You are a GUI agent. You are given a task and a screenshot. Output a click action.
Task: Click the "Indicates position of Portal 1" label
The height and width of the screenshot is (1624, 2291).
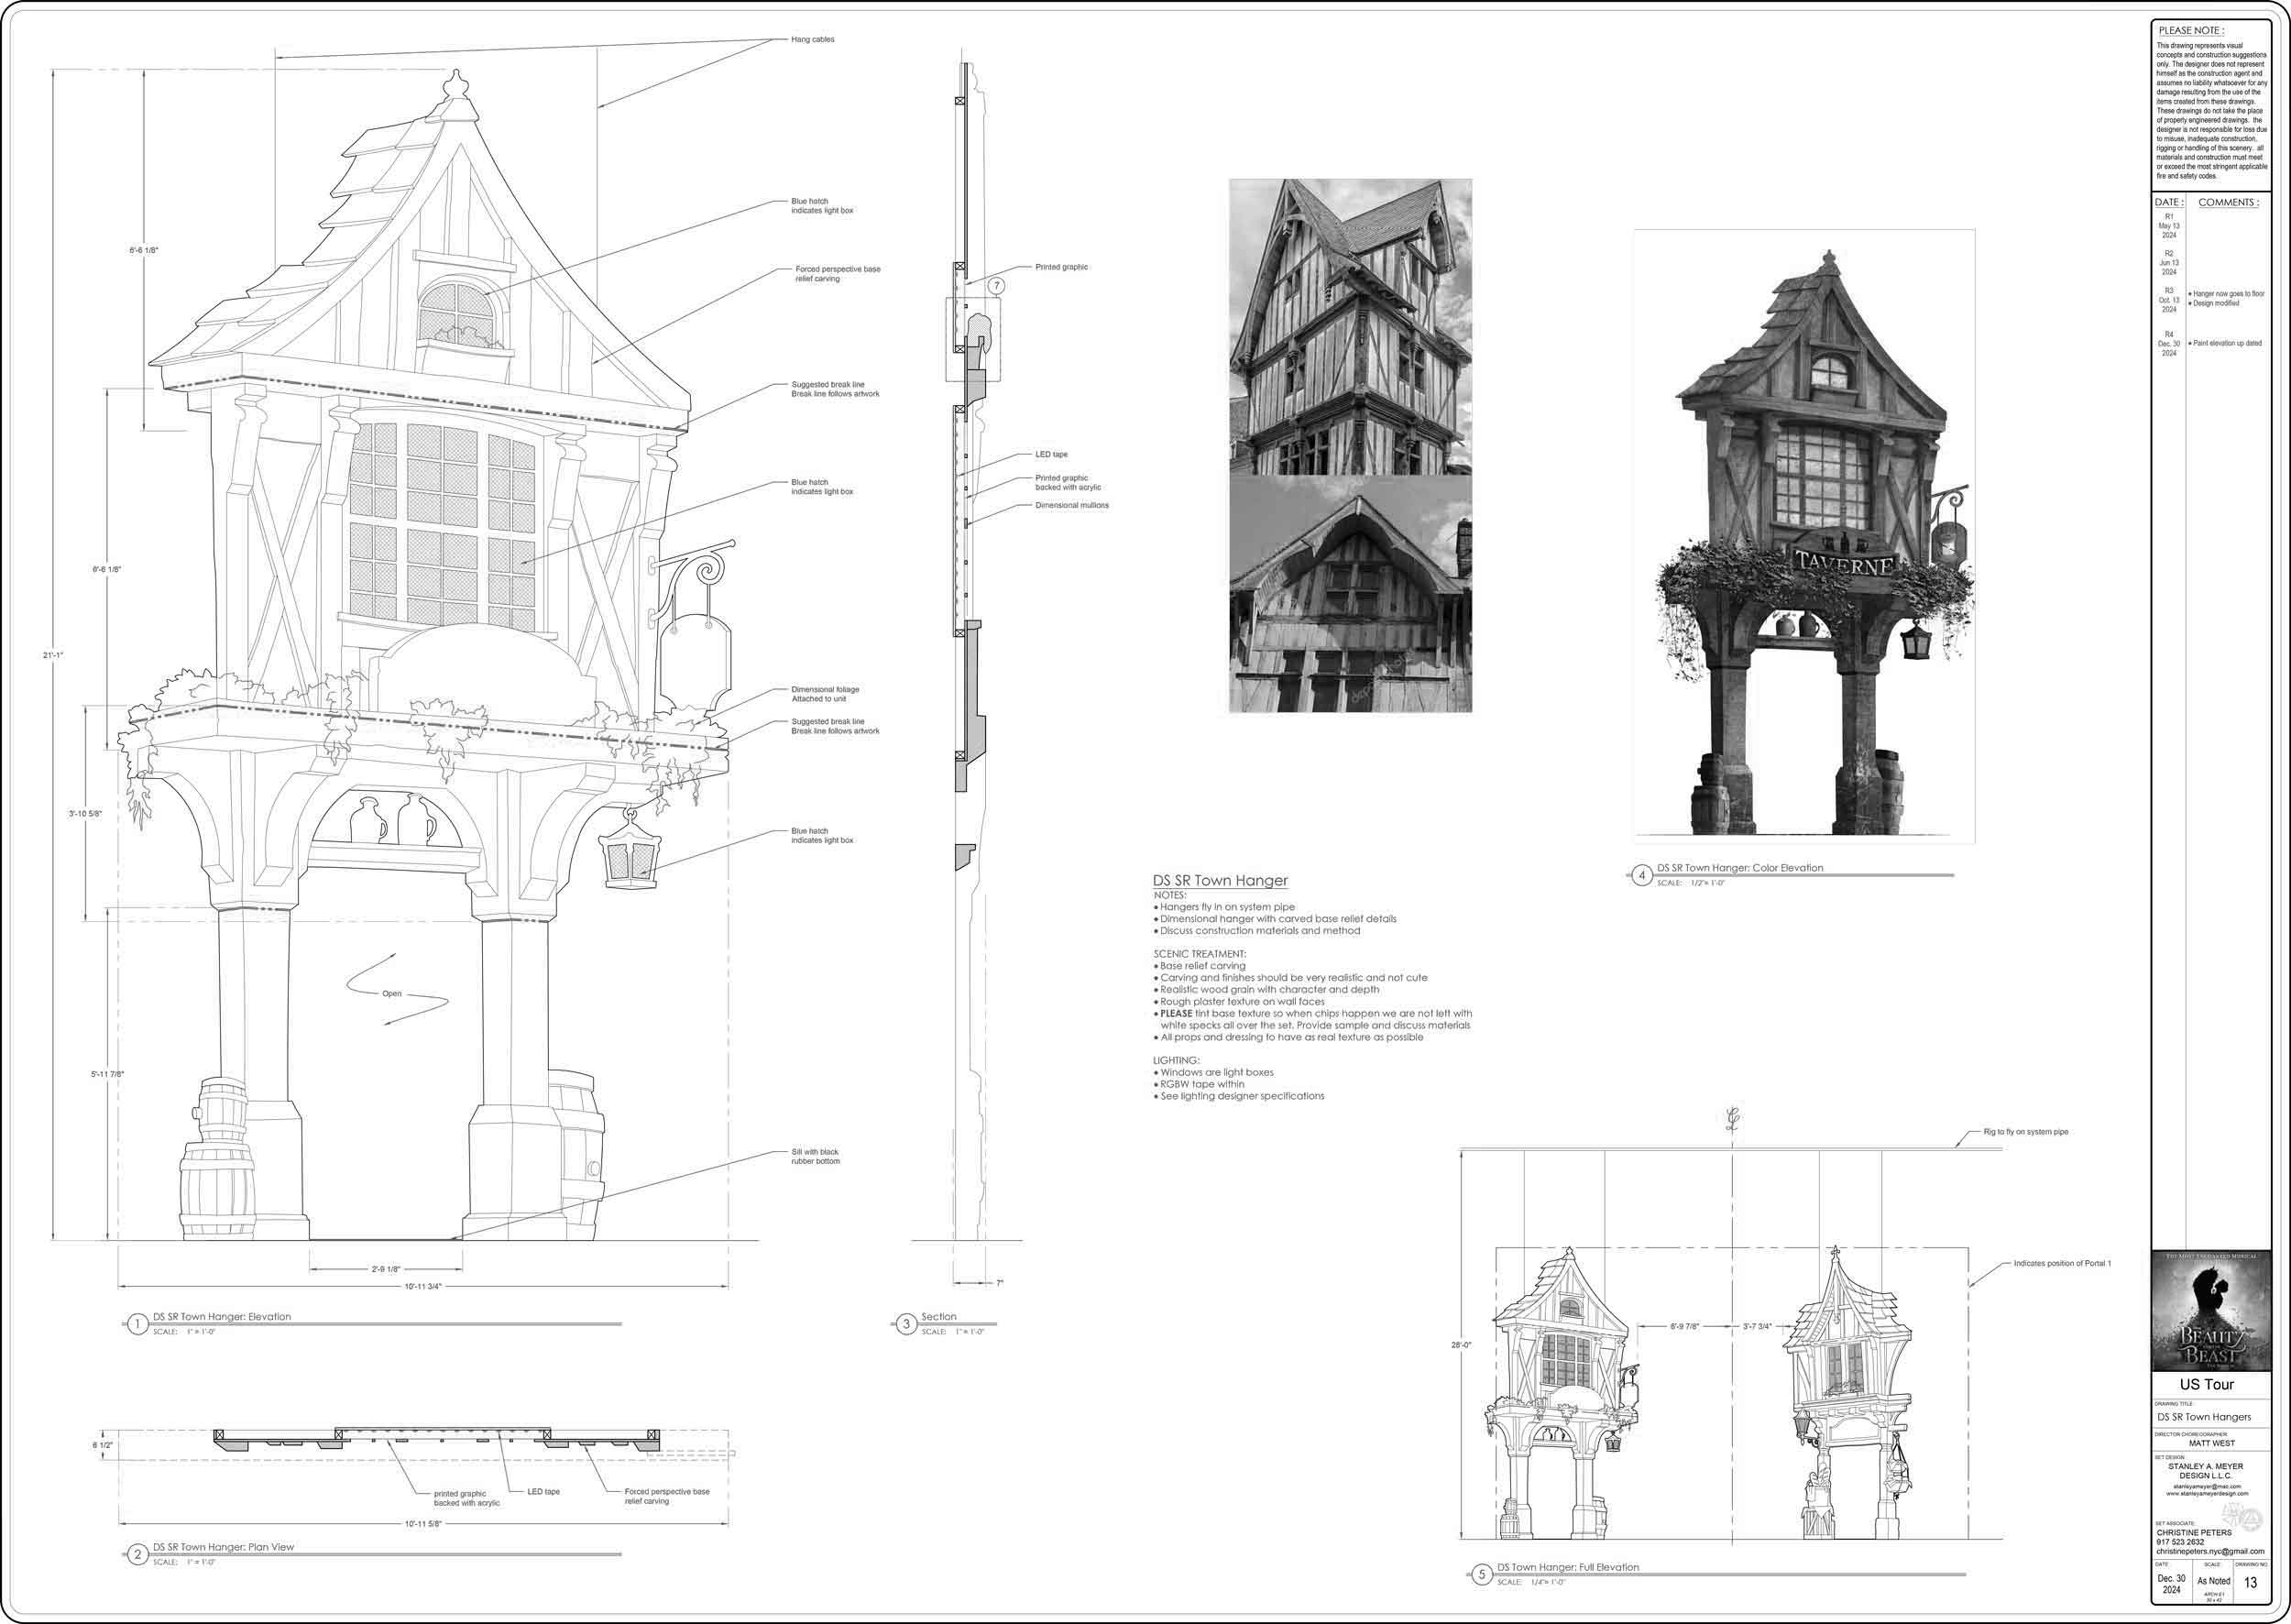click(2062, 1263)
